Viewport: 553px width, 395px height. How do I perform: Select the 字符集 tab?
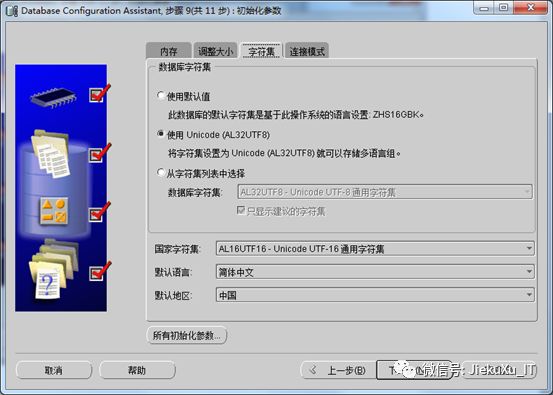click(261, 51)
